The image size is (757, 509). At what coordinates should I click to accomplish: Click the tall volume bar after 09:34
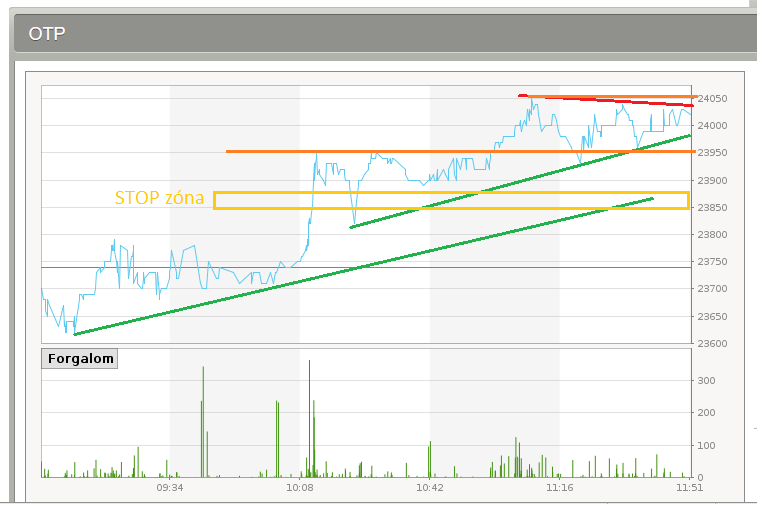point(203,422)
